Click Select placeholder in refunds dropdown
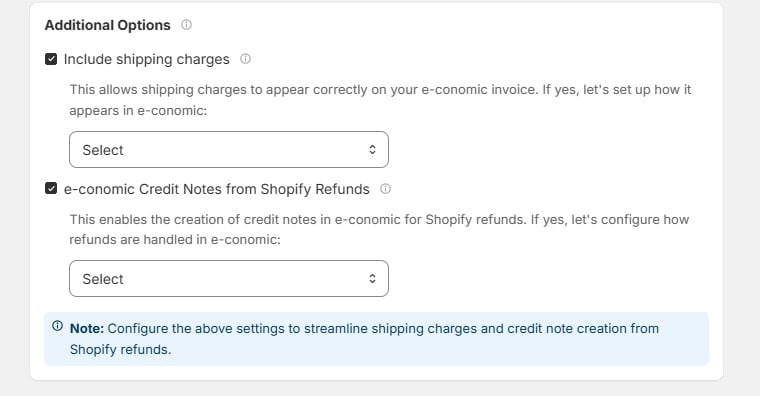This screenshot has height=396, width=760. (103, 279)
